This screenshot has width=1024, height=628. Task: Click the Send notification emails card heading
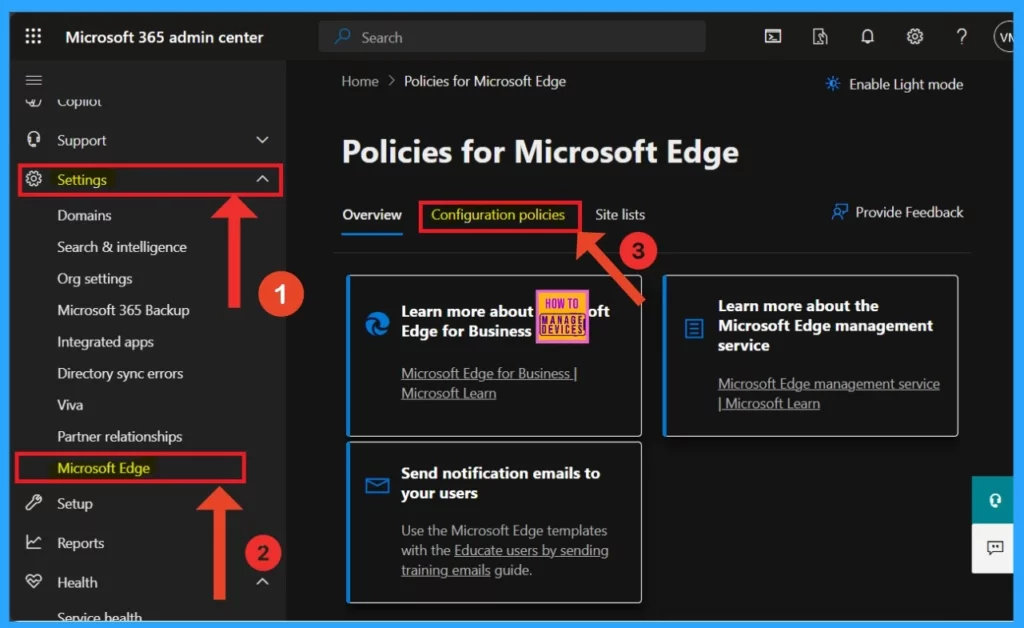pos(500,483)
